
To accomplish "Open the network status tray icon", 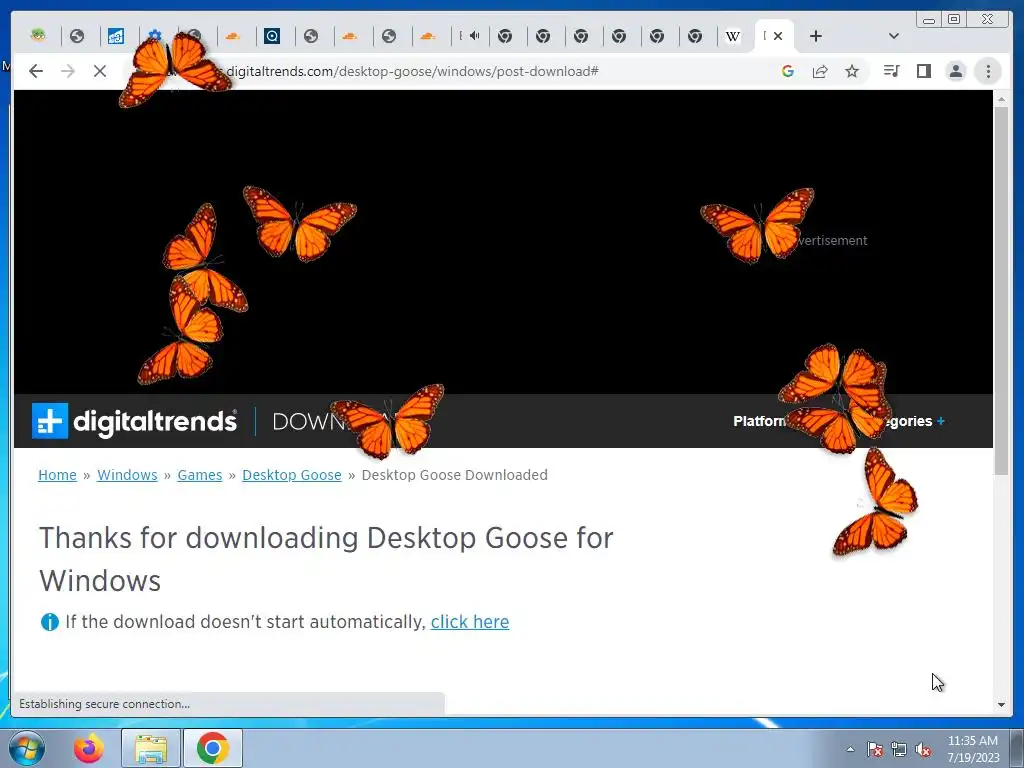I will pos(899,749).
